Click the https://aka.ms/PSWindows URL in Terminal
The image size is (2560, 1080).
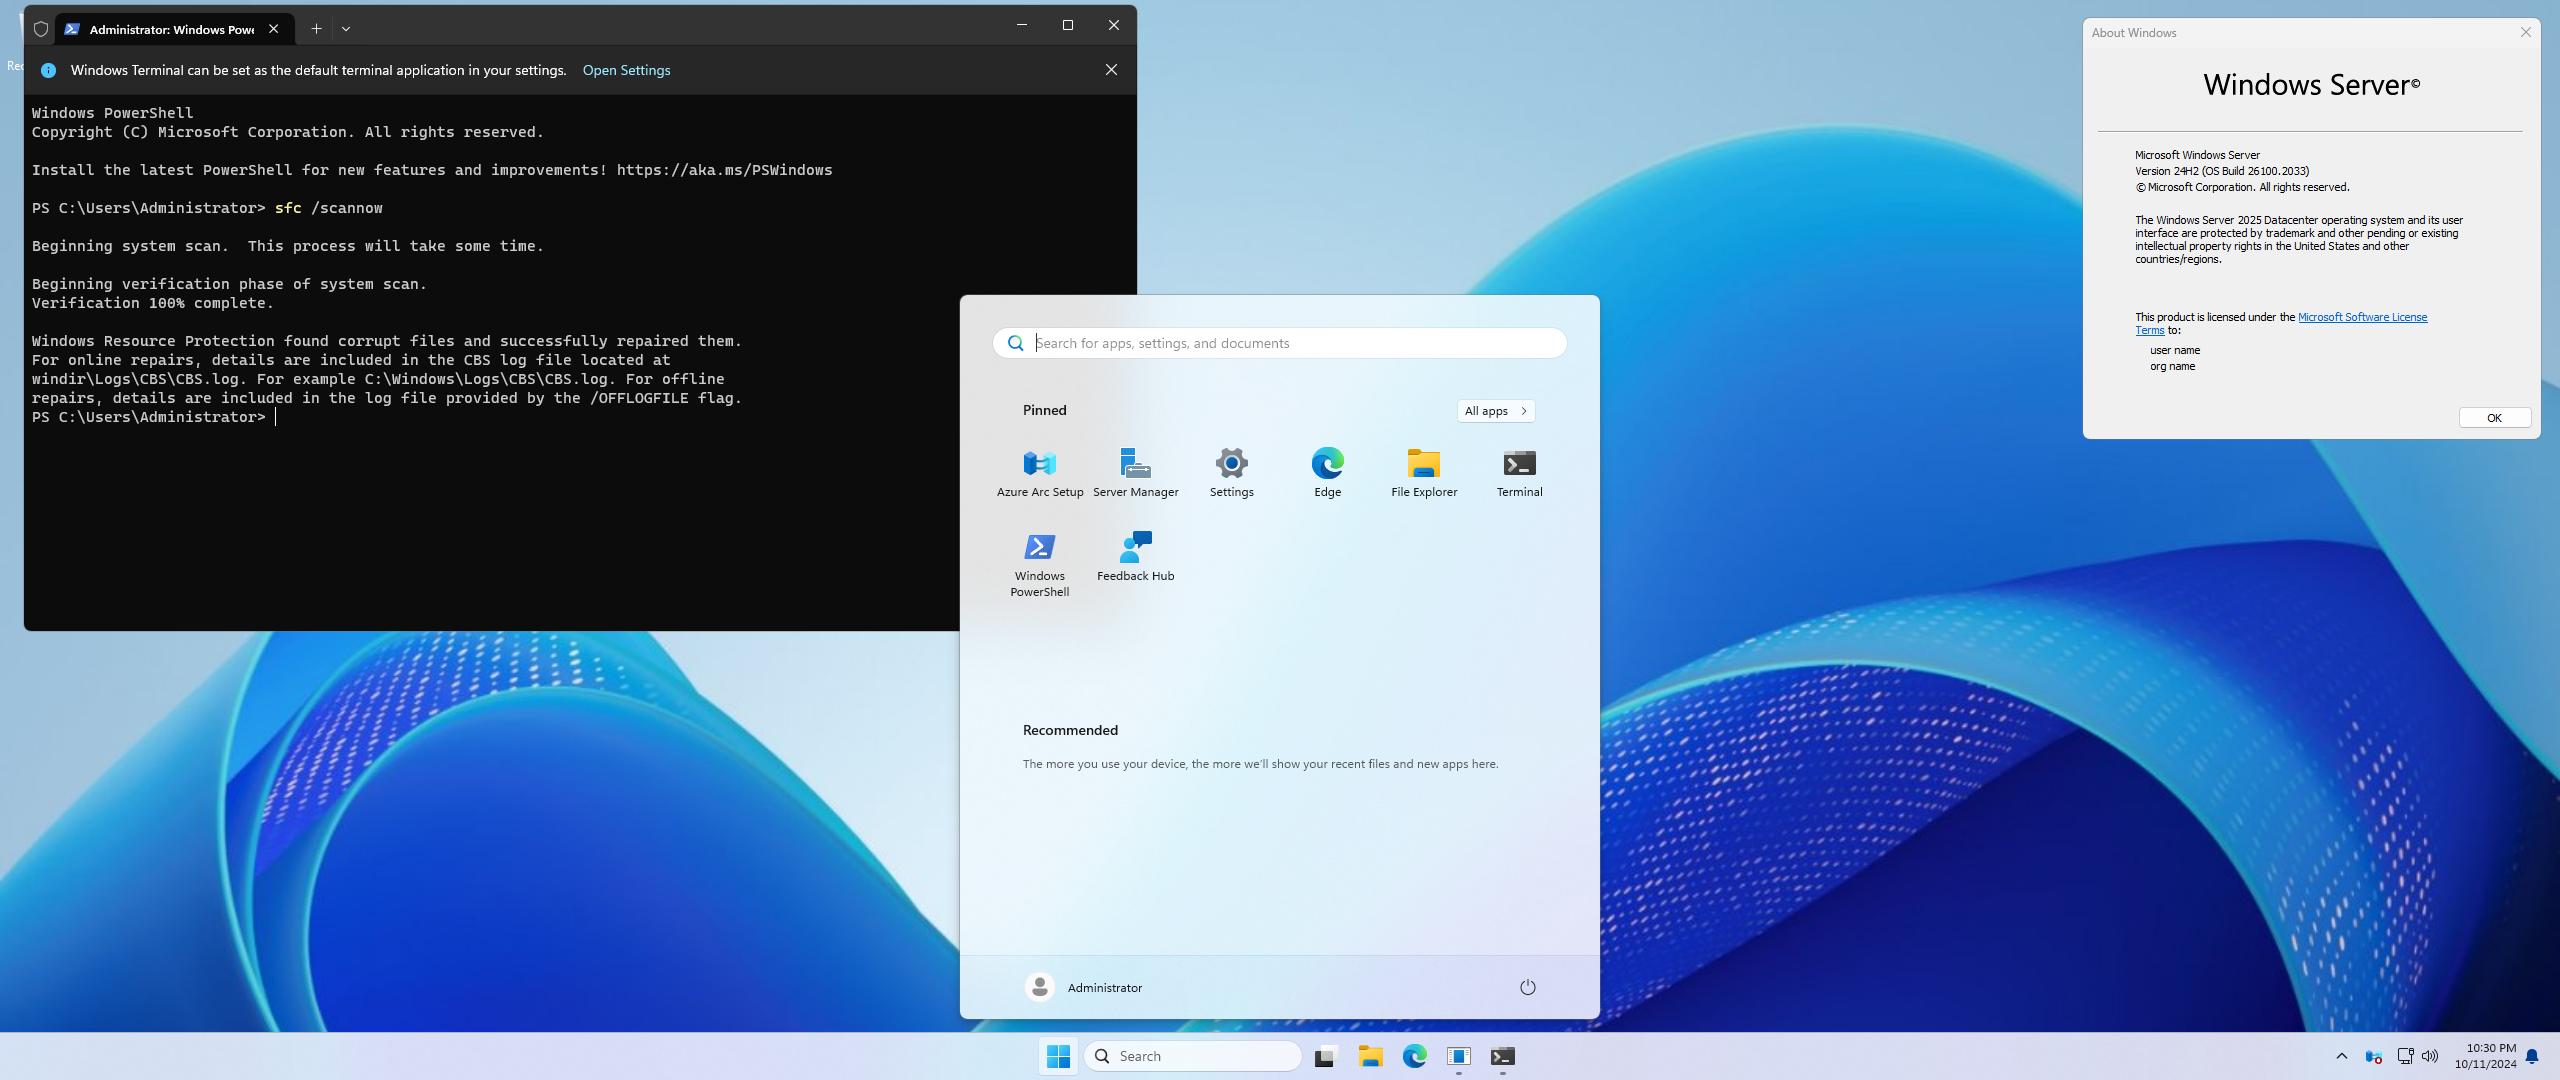[724, 170]
